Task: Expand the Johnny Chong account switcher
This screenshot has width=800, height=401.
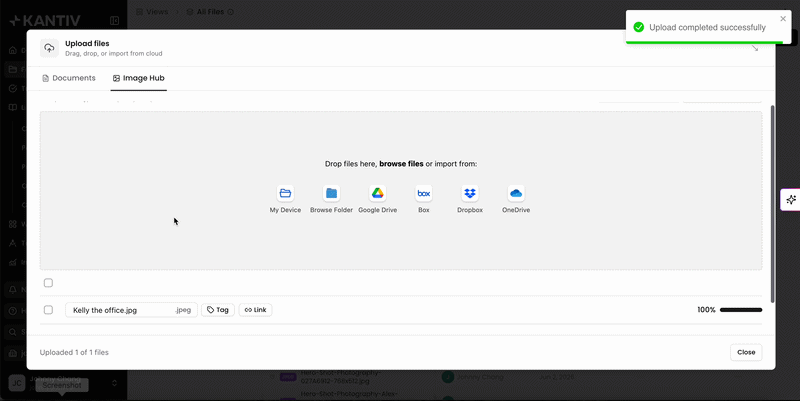Action: [x=114, y=383]
